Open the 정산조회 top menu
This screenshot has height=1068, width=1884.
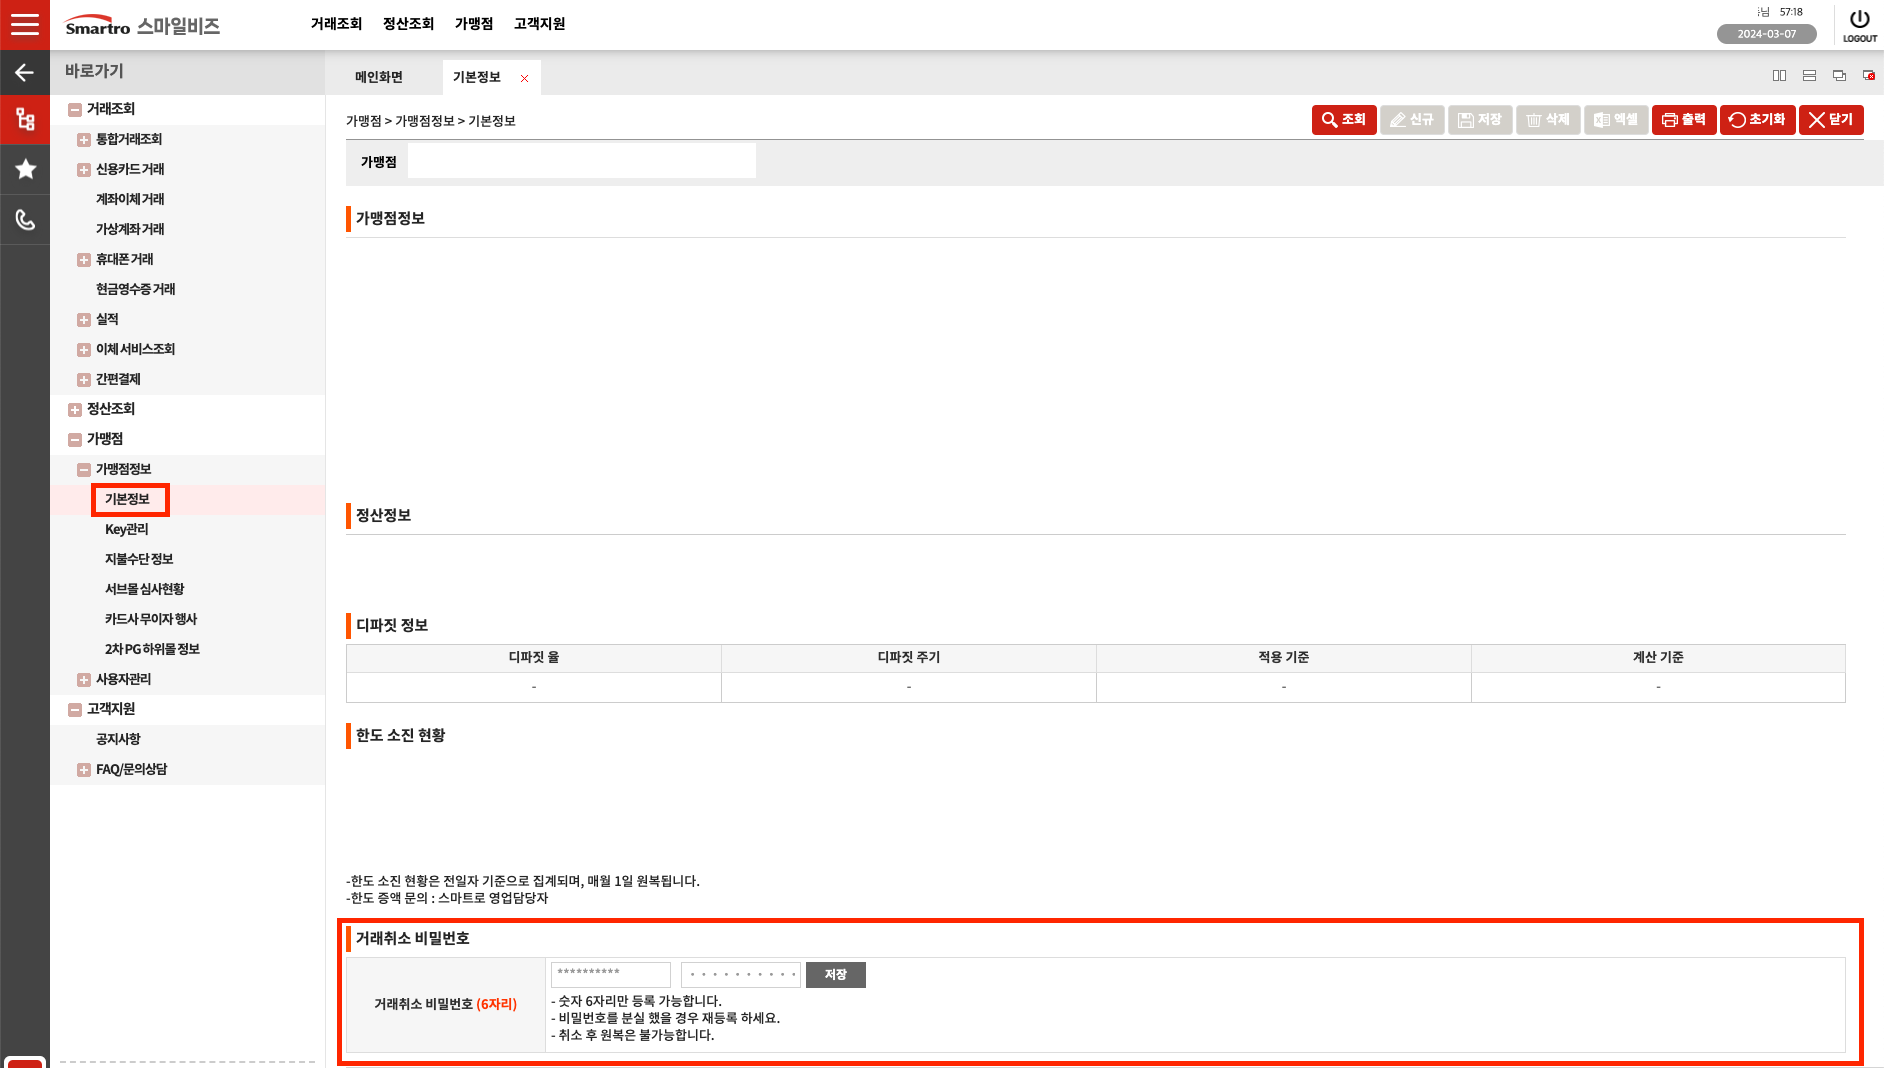(x=408, y=24)
